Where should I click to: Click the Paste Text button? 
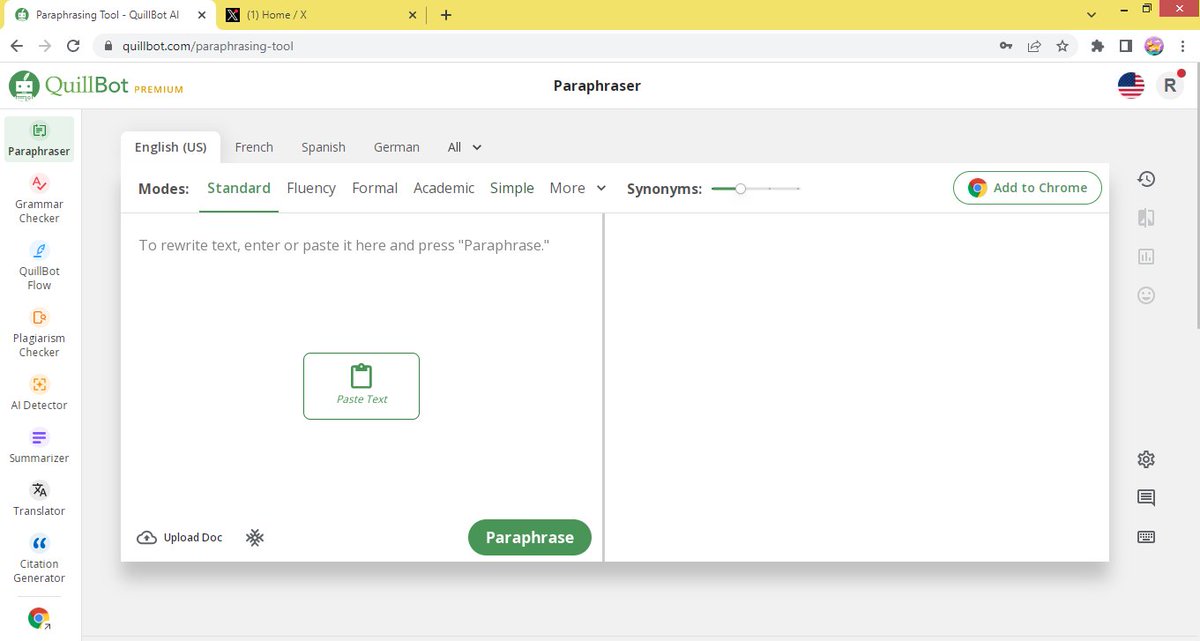click(x=361, y=386)
